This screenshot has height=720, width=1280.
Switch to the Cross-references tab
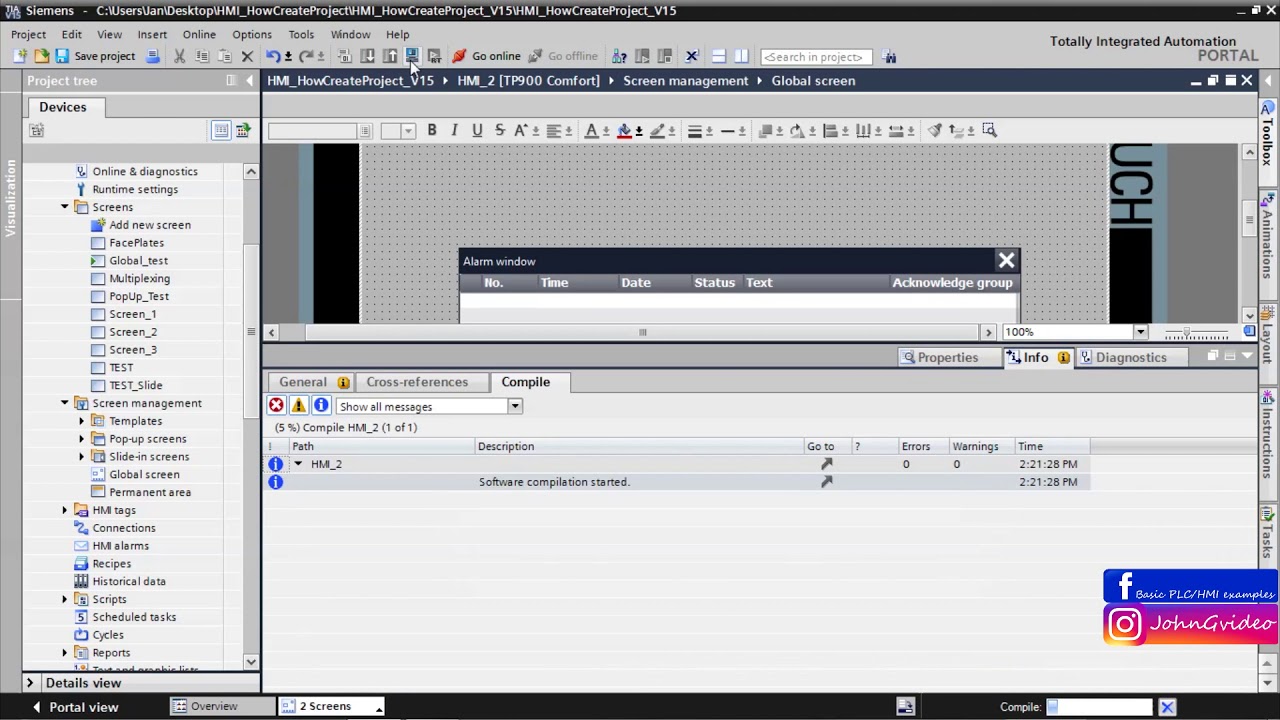417,382
